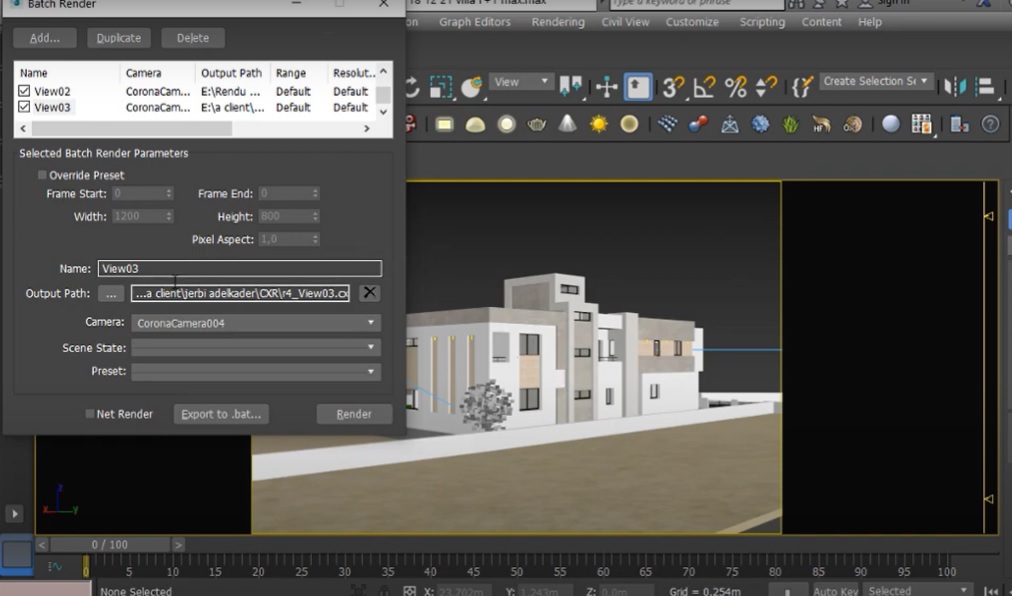Image resolution: width=1012 pixels, height=596 pixels.
Task: Click the Output Path browse '...' button
Action: coord(111,293)
